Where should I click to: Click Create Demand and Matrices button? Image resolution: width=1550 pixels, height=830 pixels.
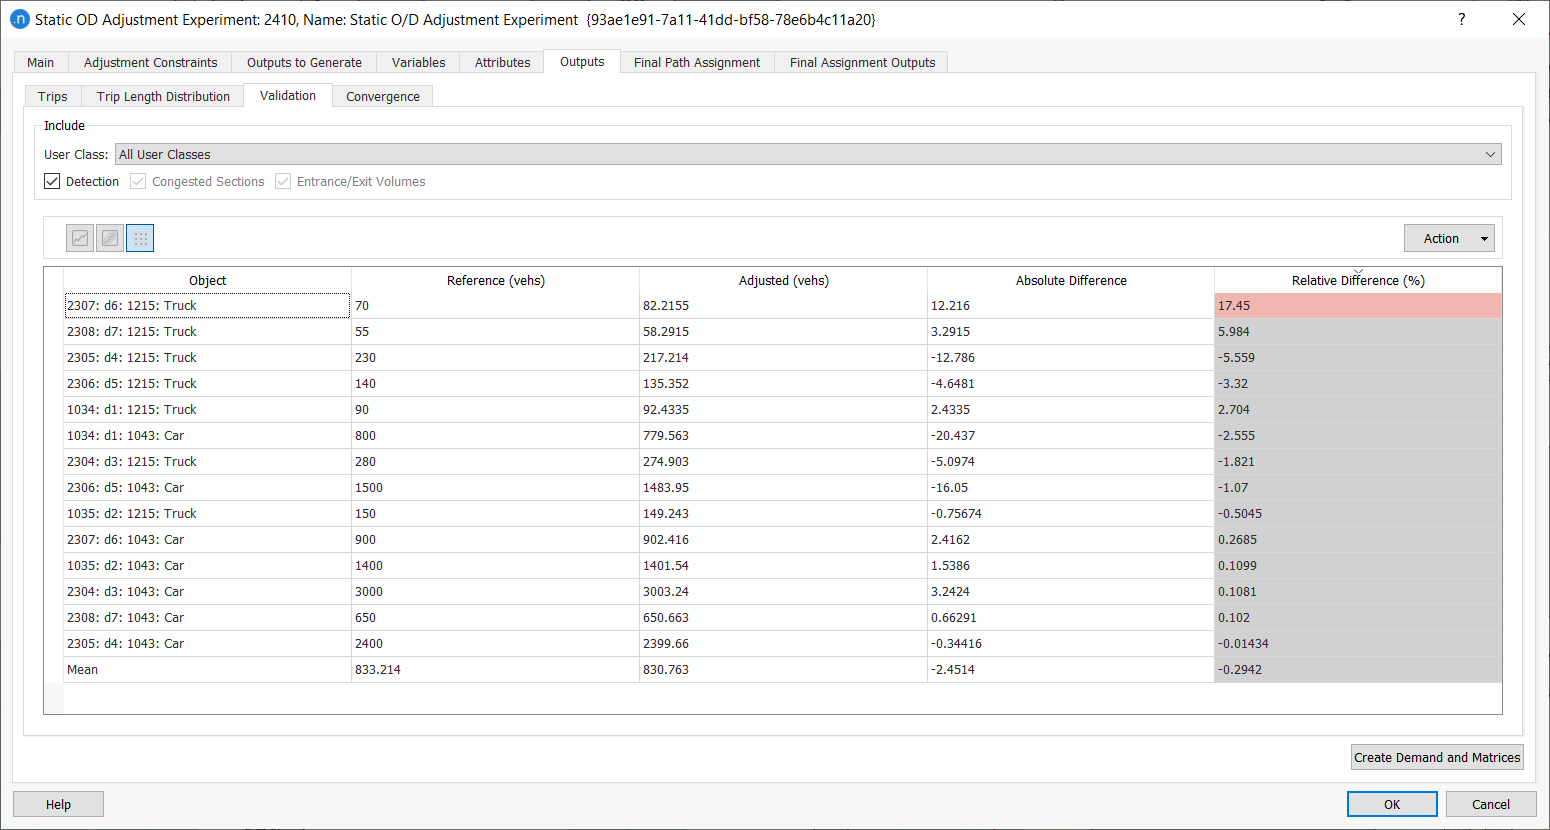(1437, 757)
